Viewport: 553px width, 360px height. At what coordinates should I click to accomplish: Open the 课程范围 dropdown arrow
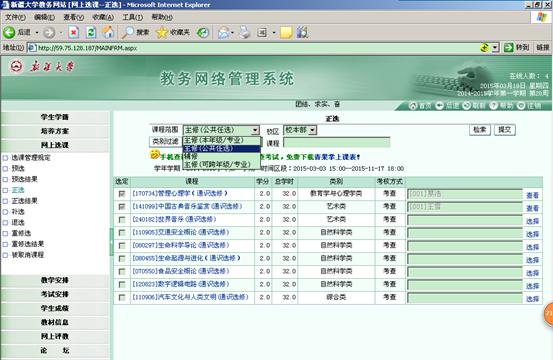[x=255, y=130]
